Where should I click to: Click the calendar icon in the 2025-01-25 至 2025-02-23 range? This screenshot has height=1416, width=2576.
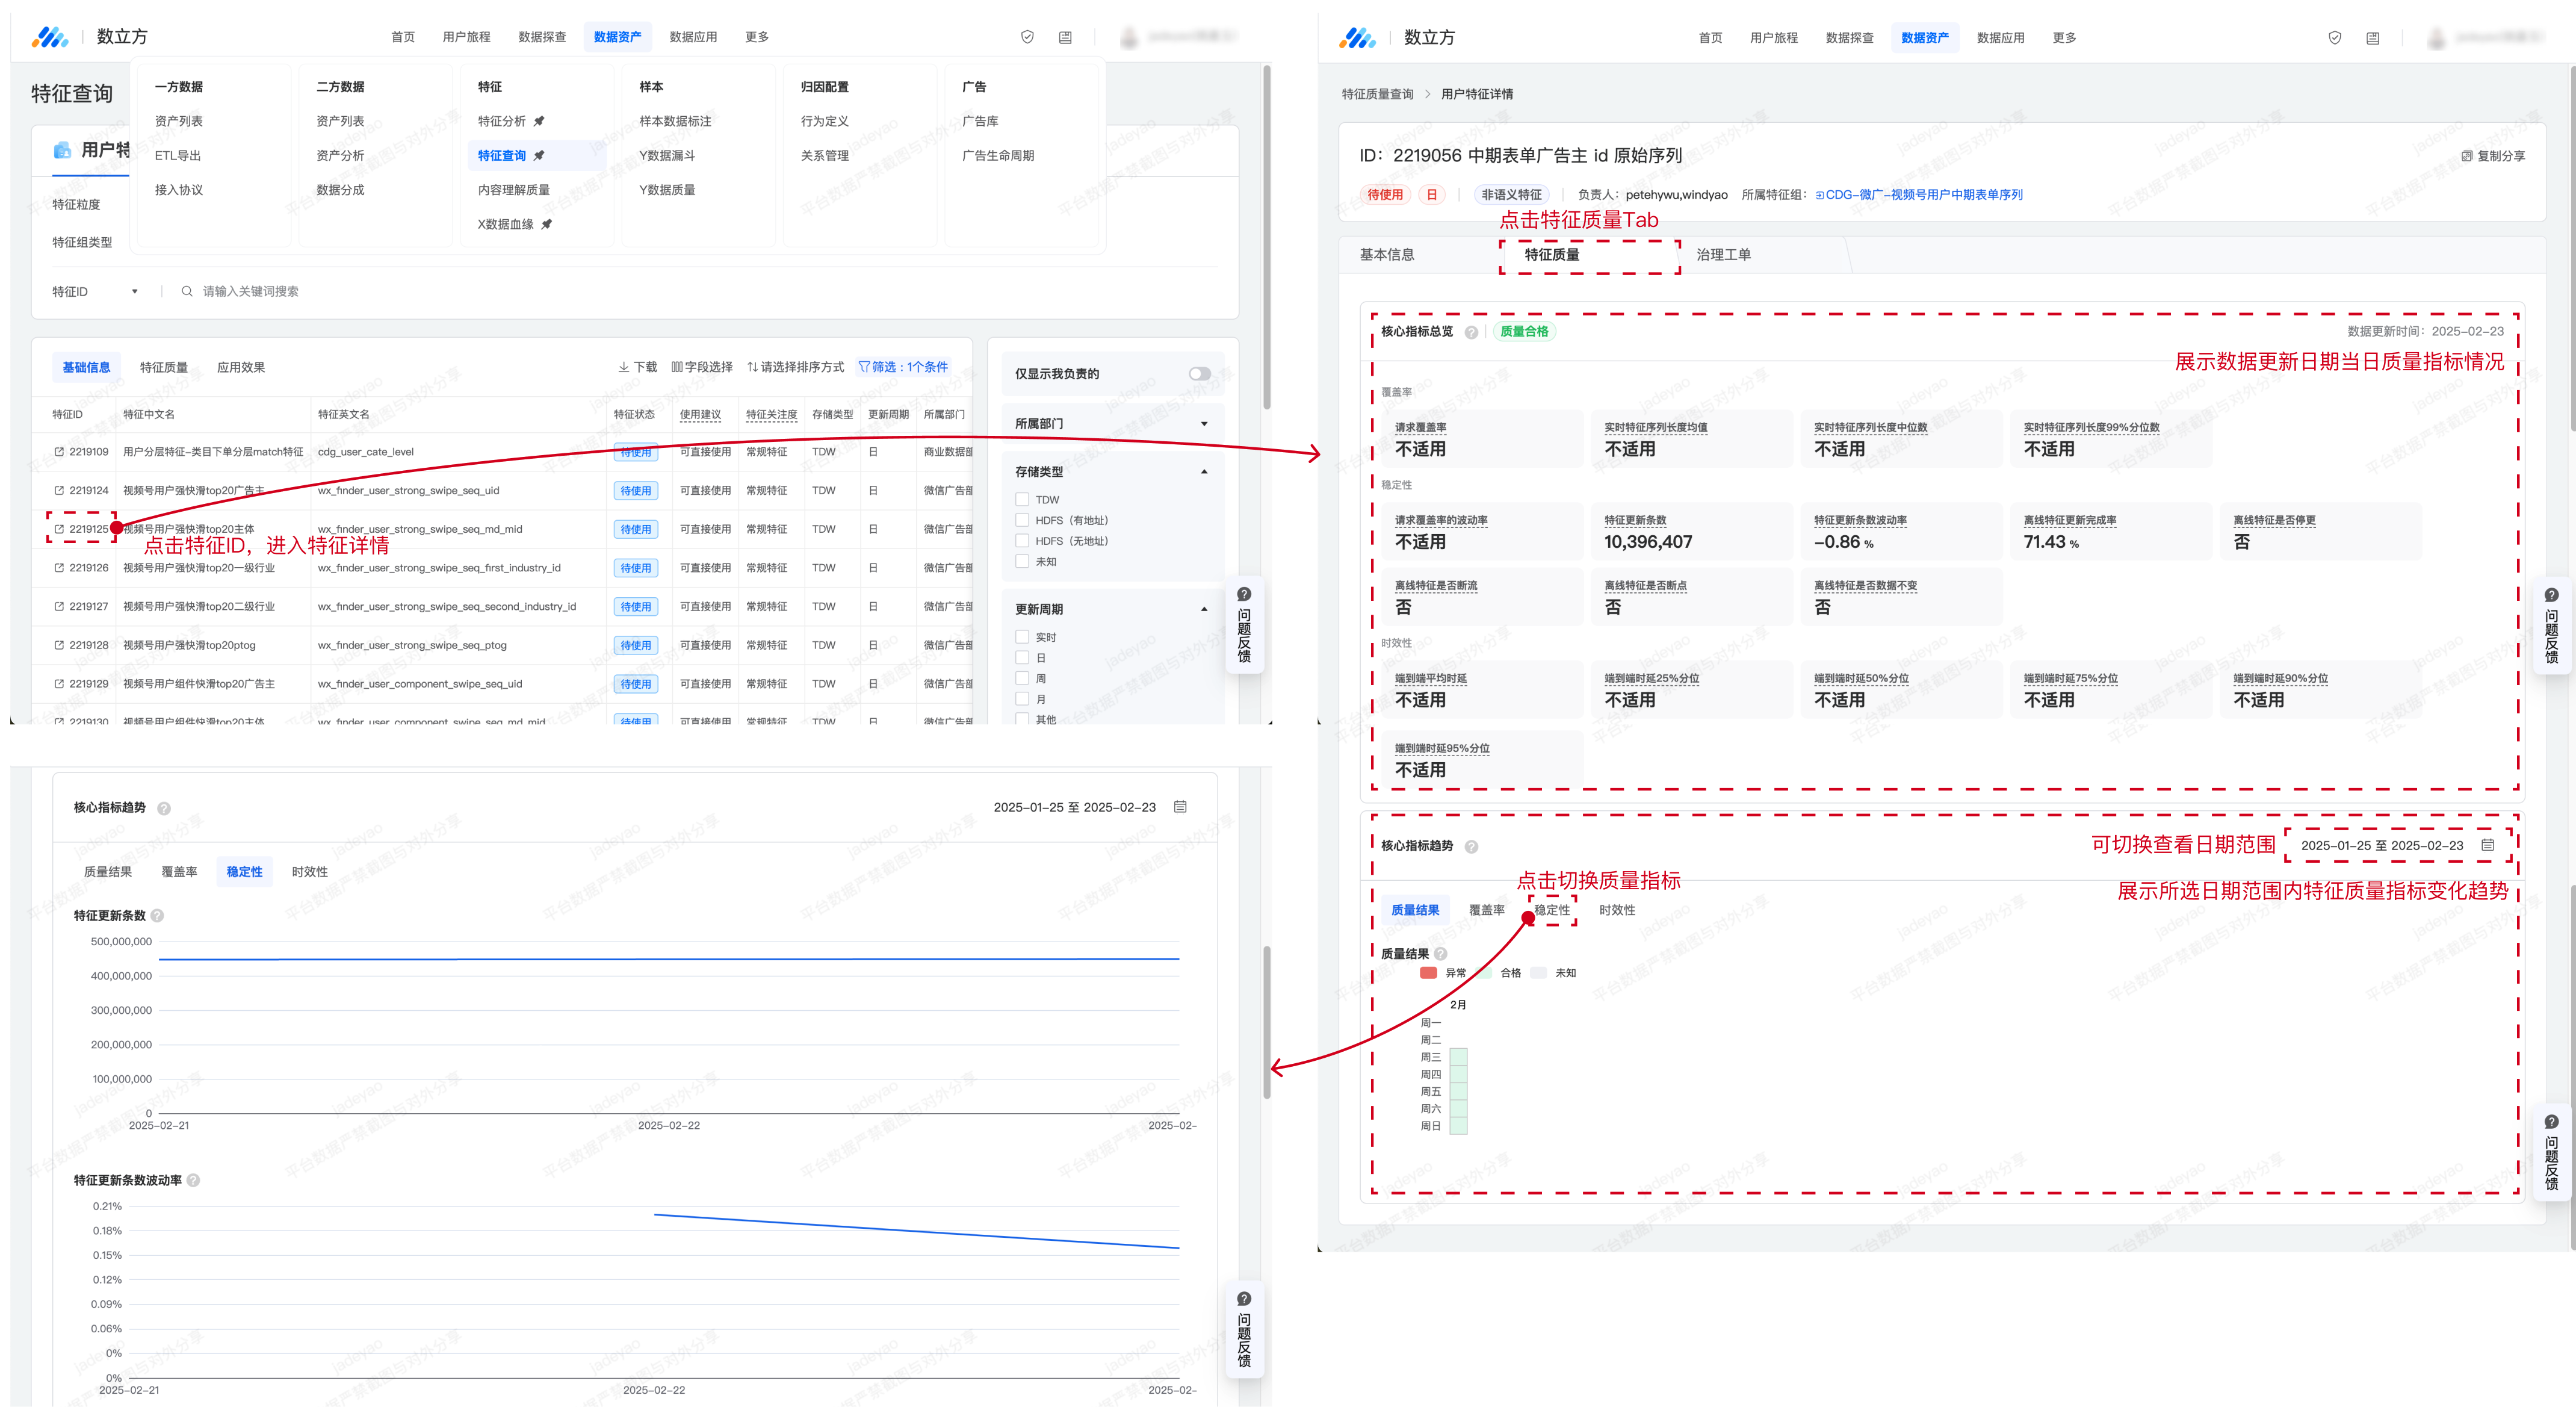pos(2488,845)
